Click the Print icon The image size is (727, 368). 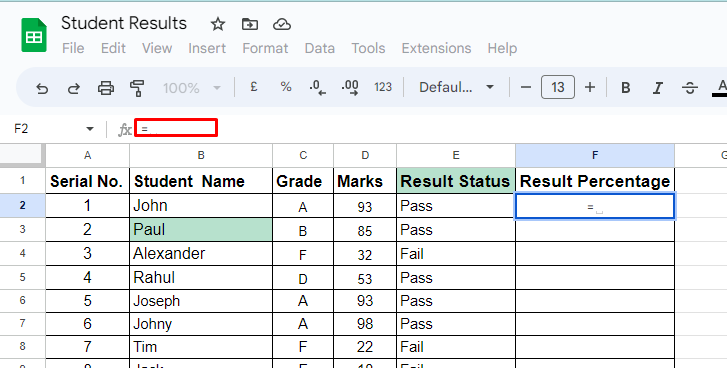coord(106,88)
